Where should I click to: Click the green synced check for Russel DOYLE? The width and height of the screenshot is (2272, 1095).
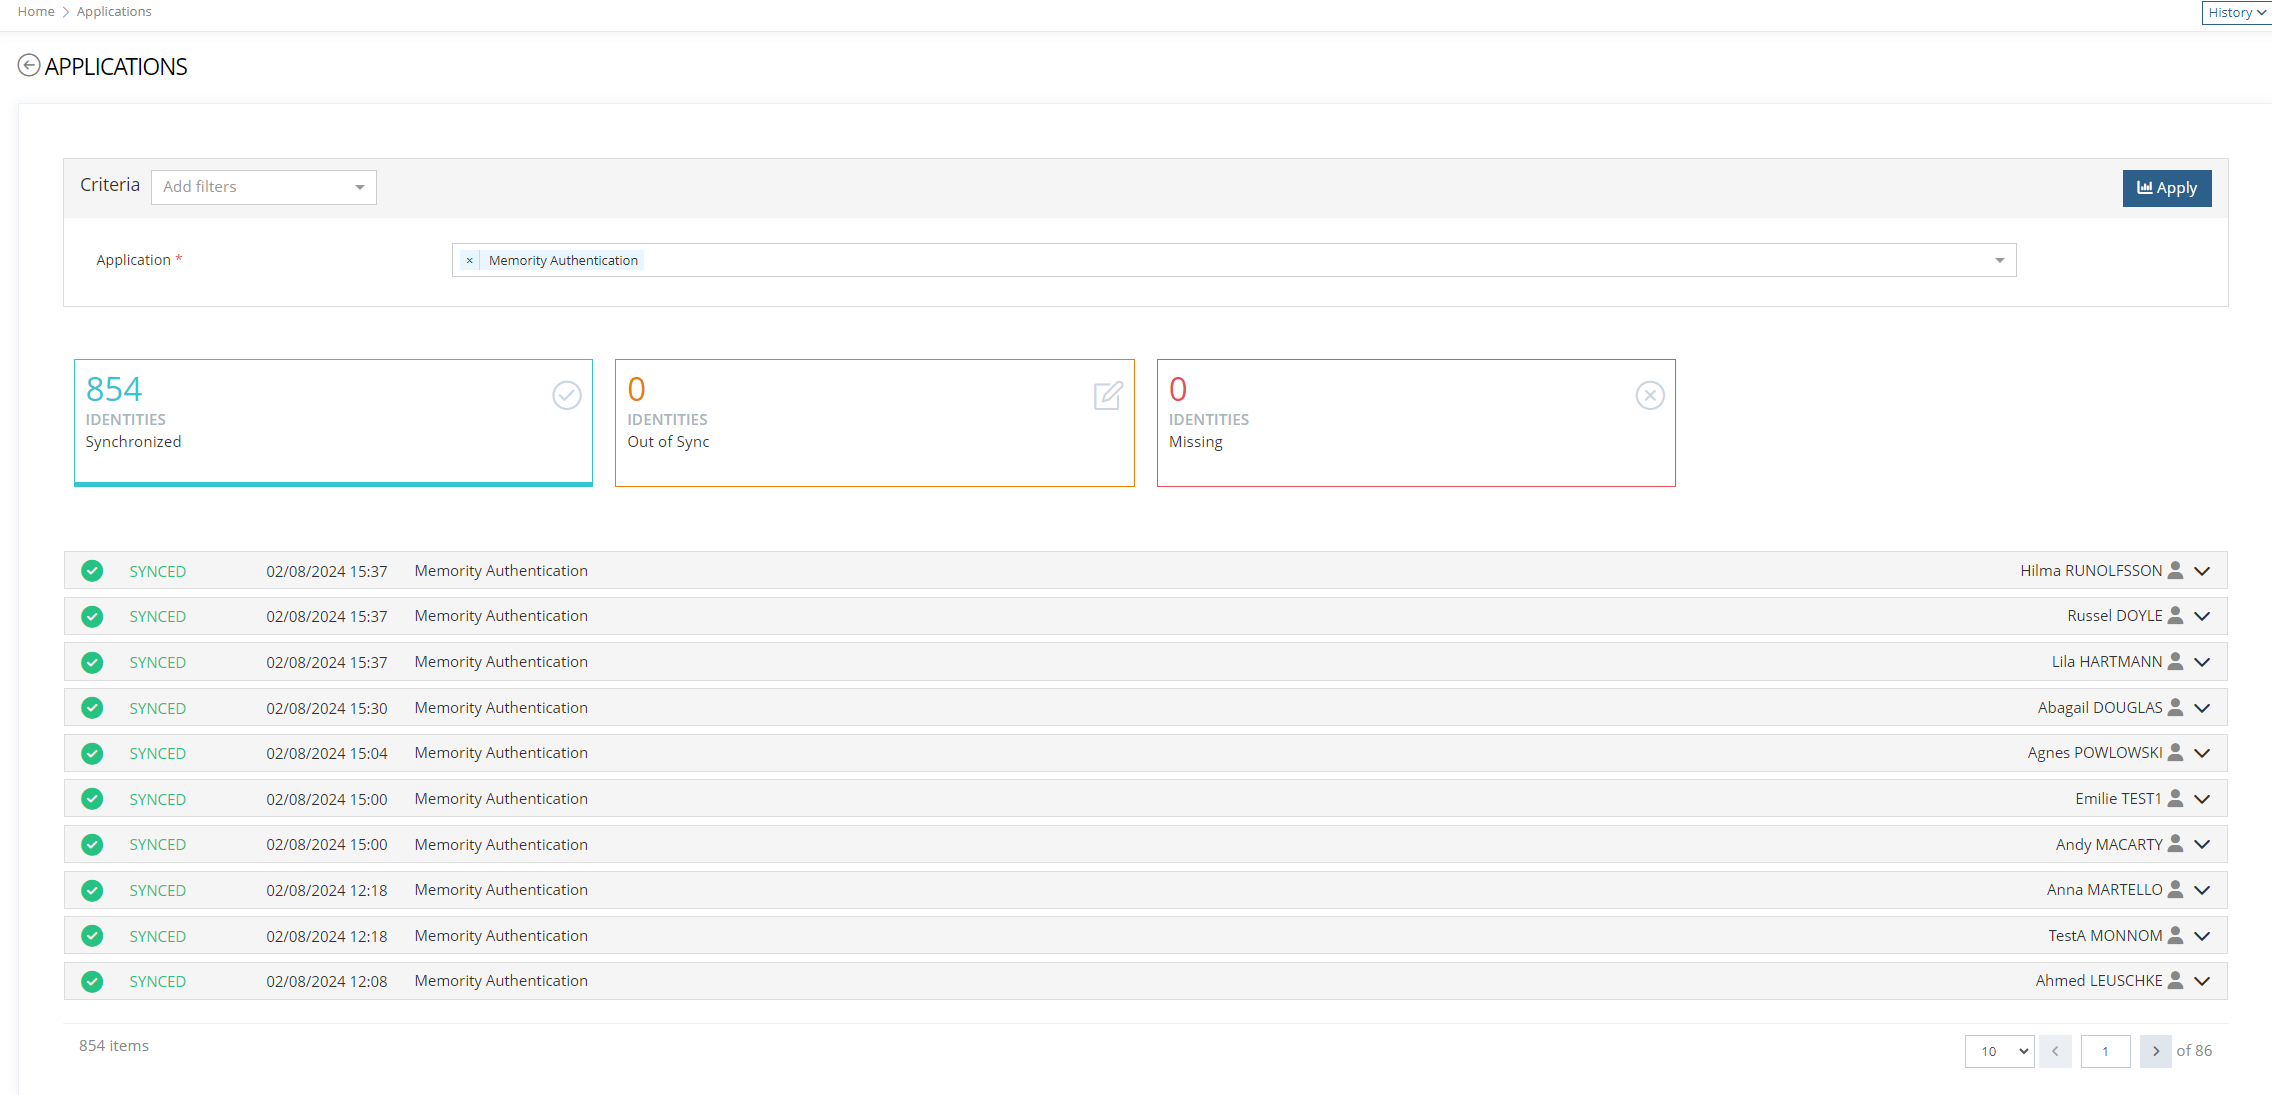tap(92, 616)
